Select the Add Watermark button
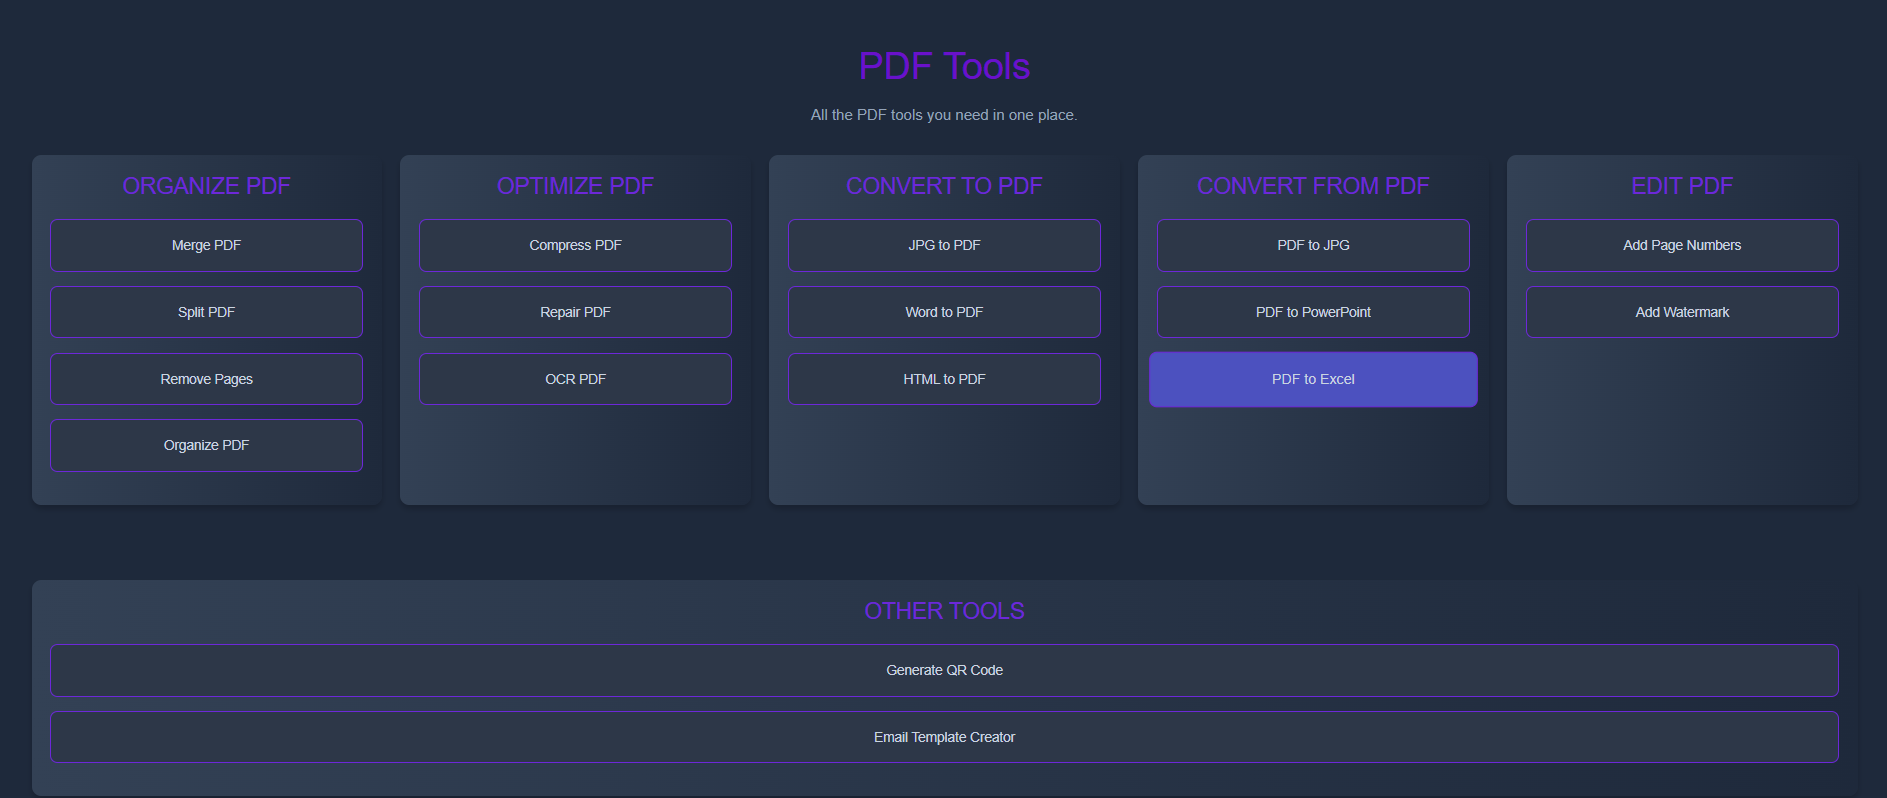 (x=1682, y=312)
